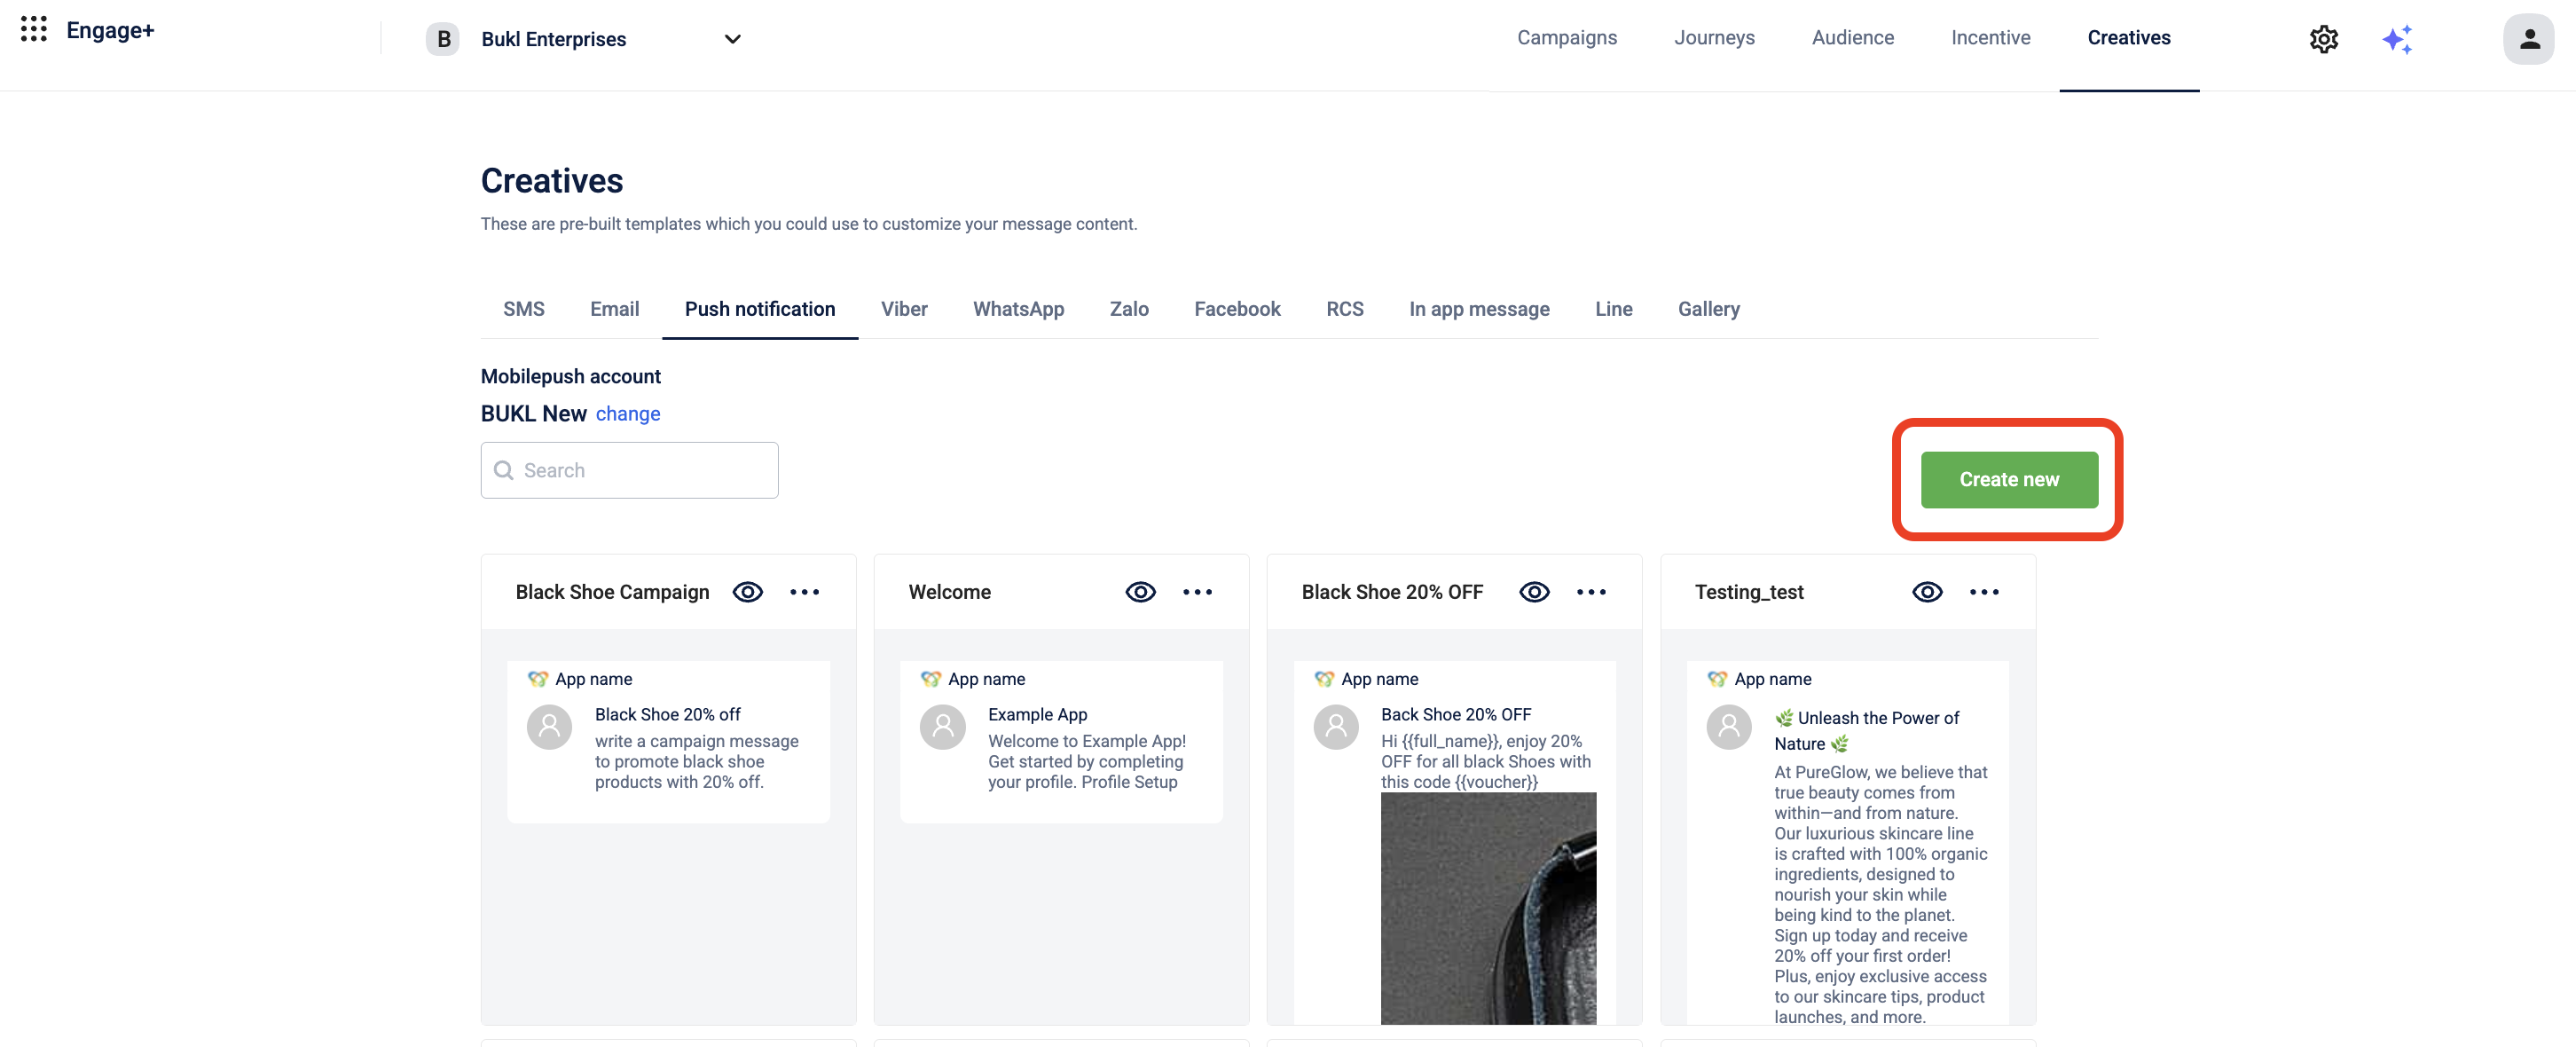2576x1047 pixels.
Task: Go to Incentive in top navigation
Action: 1990,38
